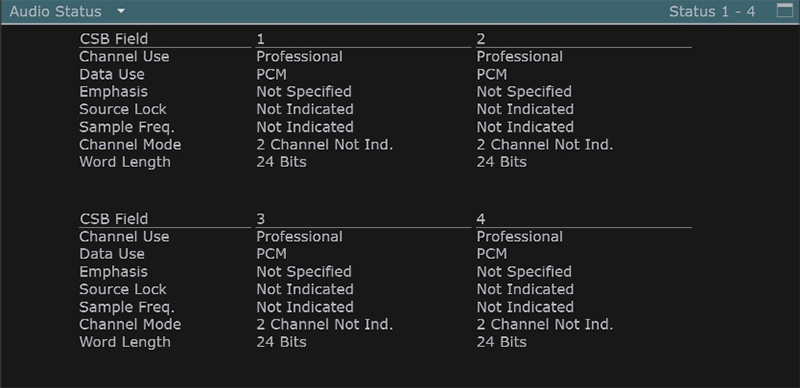Viewport: 800px width, 388px height.
Task: Click channel 4 Sample Freq. Not Indicated
Action: (525, 307)
